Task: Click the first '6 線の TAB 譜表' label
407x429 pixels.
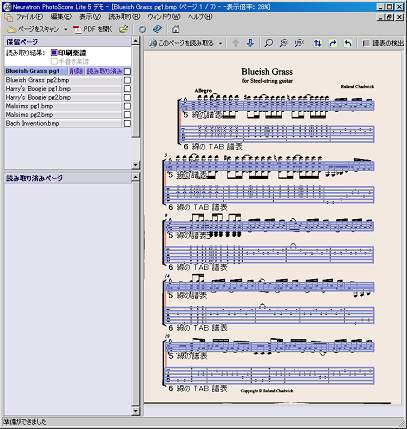Action: tap(213, 147)
